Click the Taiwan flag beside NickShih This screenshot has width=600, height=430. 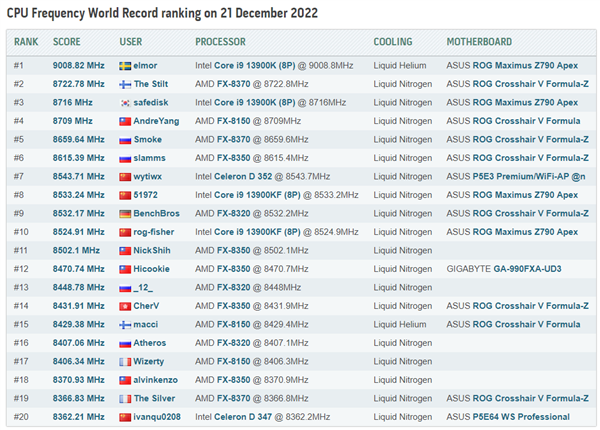[125, 251]
